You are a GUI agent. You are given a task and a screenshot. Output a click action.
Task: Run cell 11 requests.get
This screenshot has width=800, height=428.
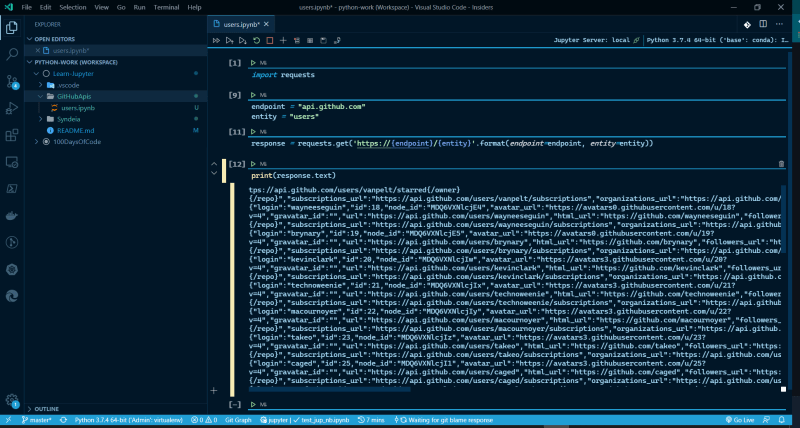[x=253, y=132]
